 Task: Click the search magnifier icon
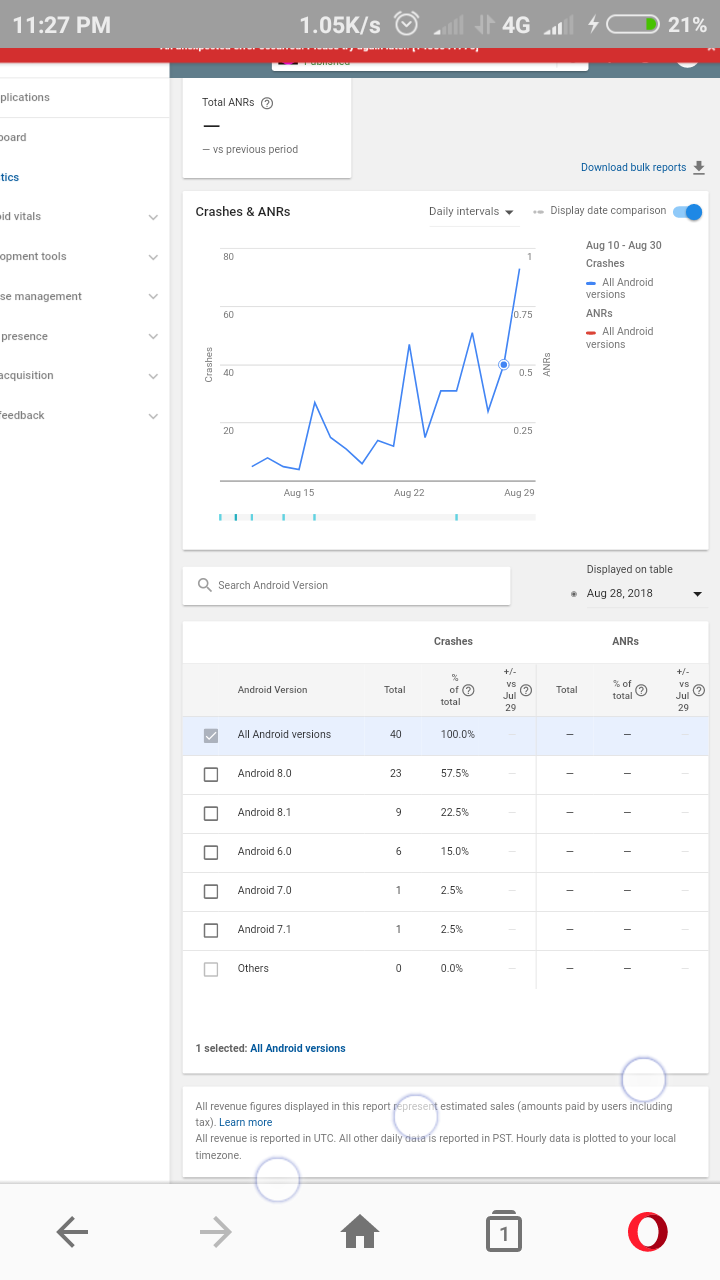(x=205, y=585)
